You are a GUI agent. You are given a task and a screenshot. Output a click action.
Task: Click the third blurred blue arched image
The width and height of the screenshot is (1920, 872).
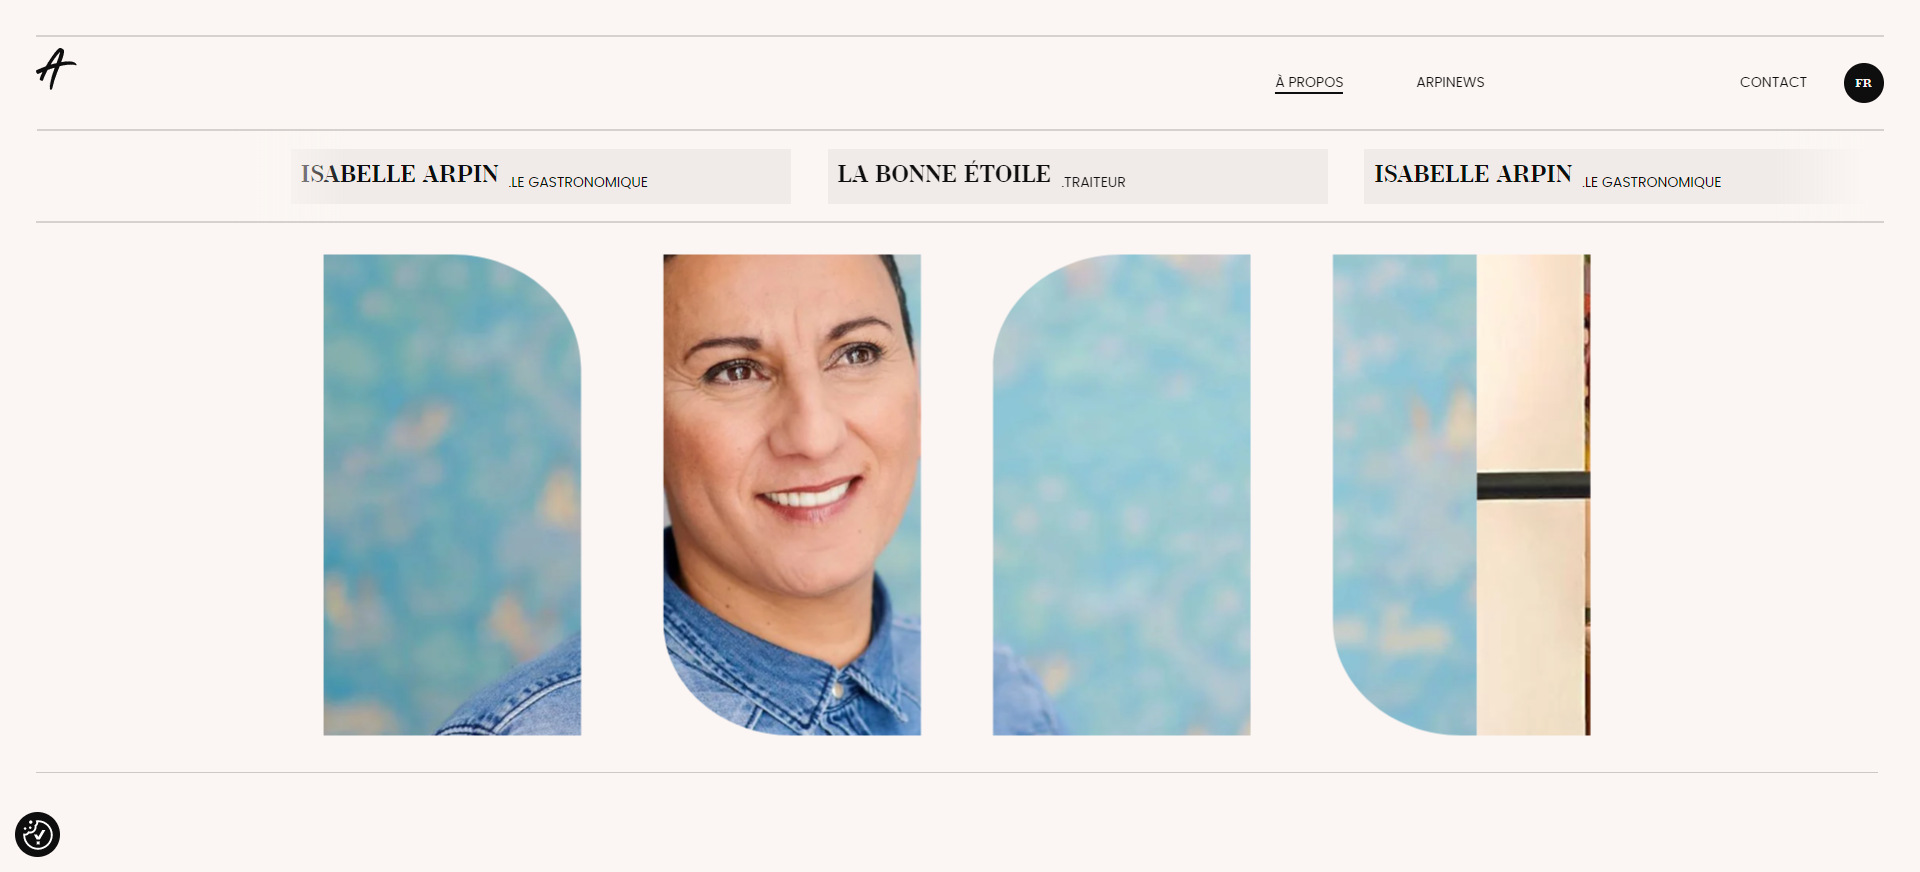click(1121, 495)
